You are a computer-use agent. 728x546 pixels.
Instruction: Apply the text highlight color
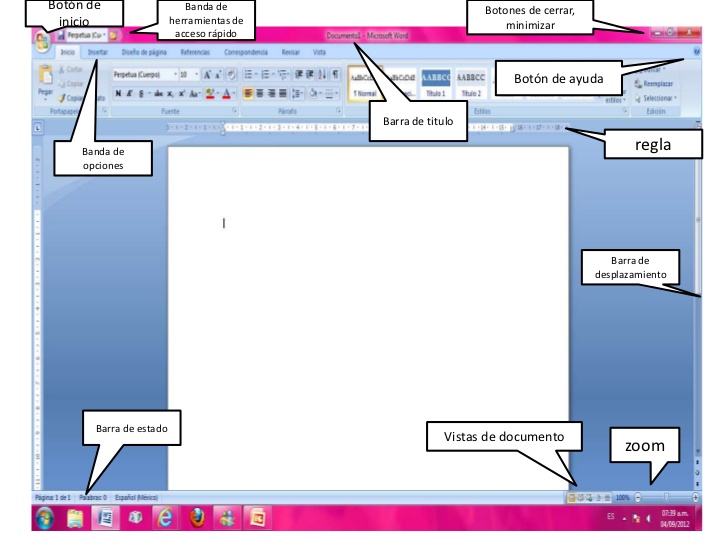click(210, 93)
